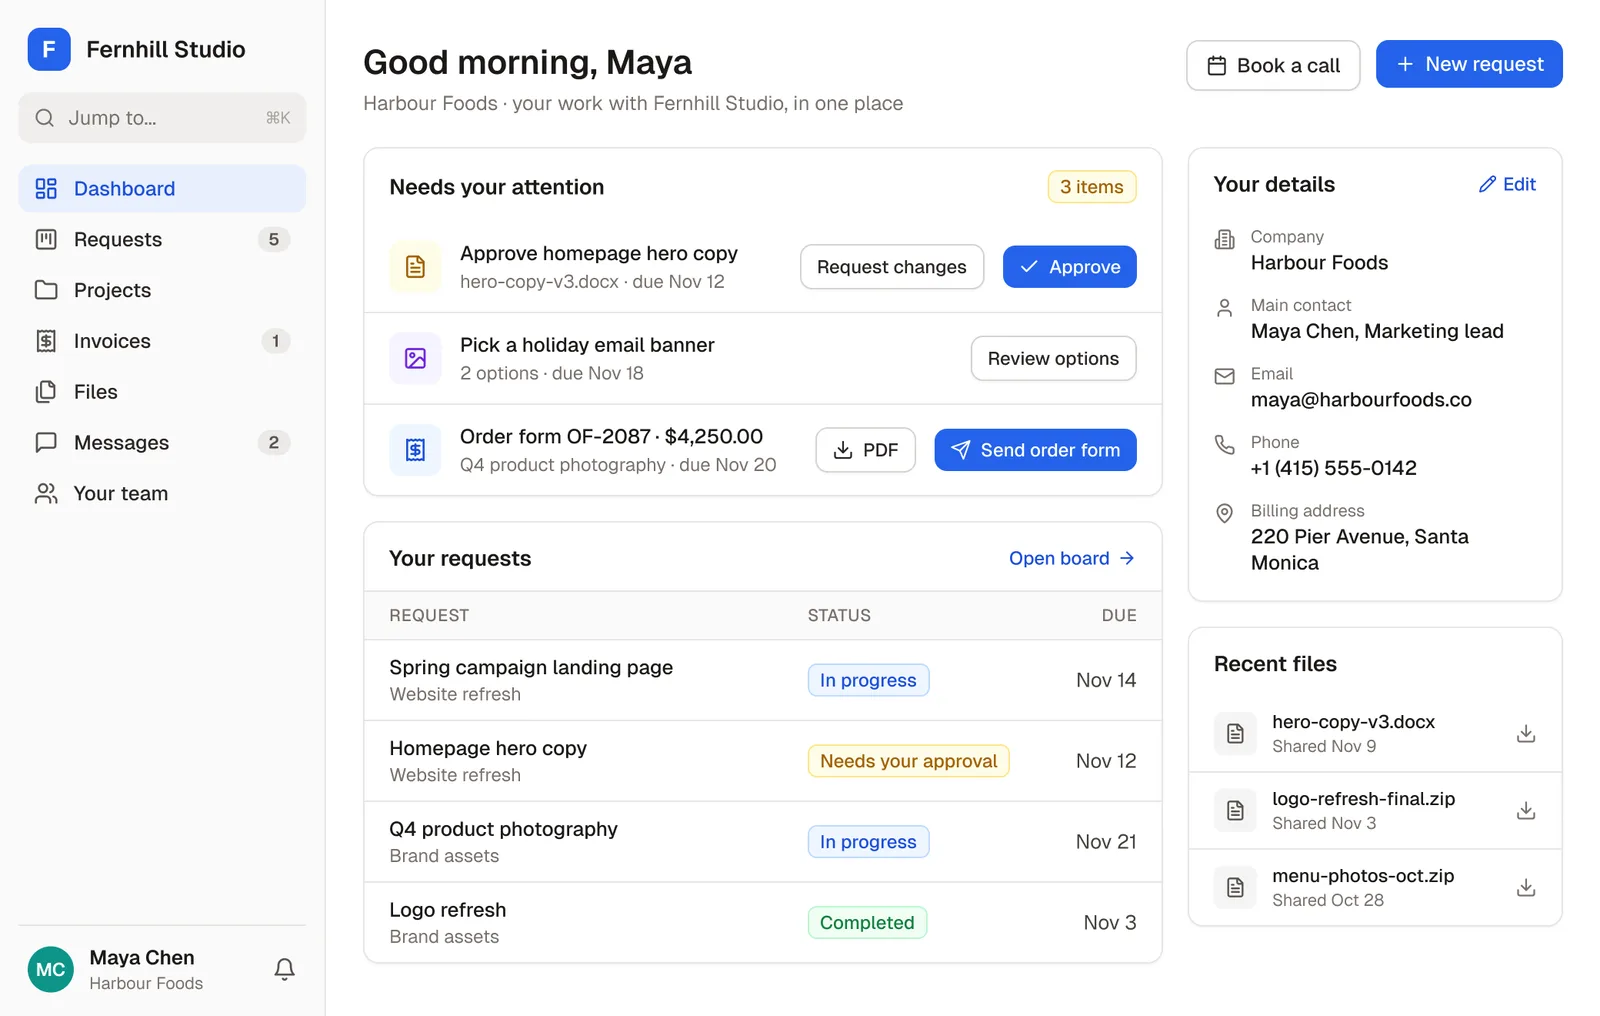Click the invoice icon for Order form OF-2087
Image resolution: width=1600 pixels, height=1016 pixels.
pos(415,450)
